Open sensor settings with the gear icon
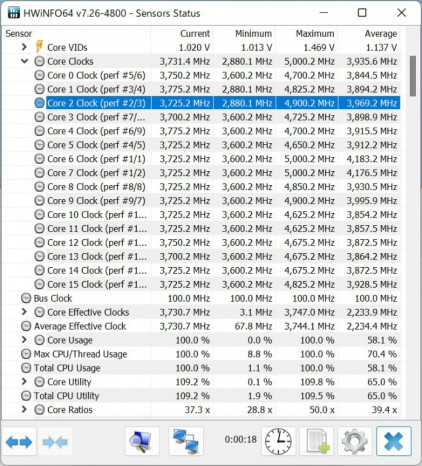The height and width of the screenshot is (466, 422). coord(355,441)
